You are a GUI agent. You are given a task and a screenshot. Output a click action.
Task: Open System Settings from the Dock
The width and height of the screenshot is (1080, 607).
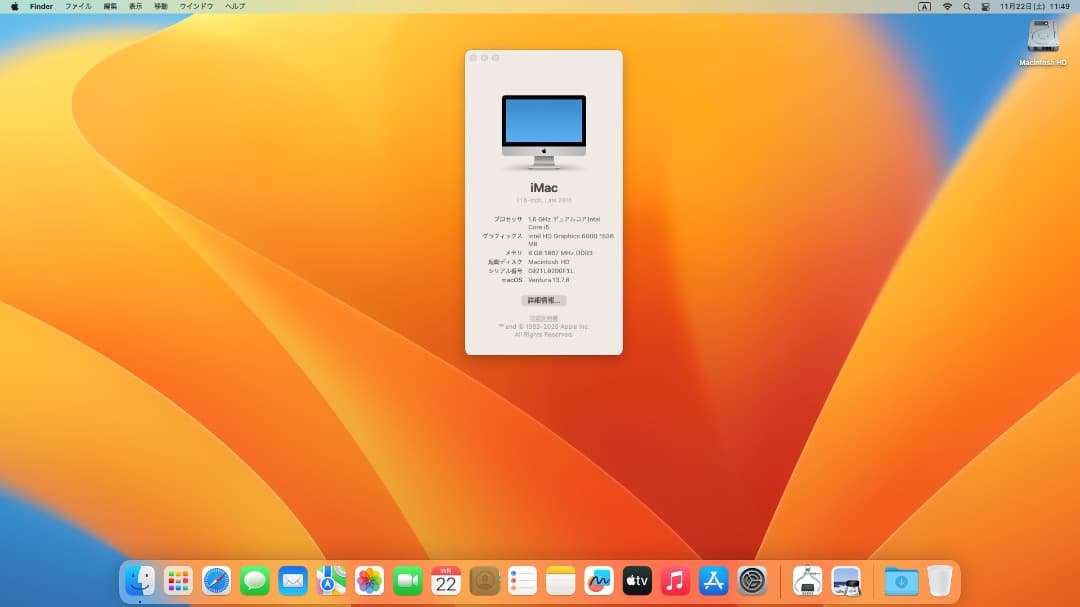[751, 581]
